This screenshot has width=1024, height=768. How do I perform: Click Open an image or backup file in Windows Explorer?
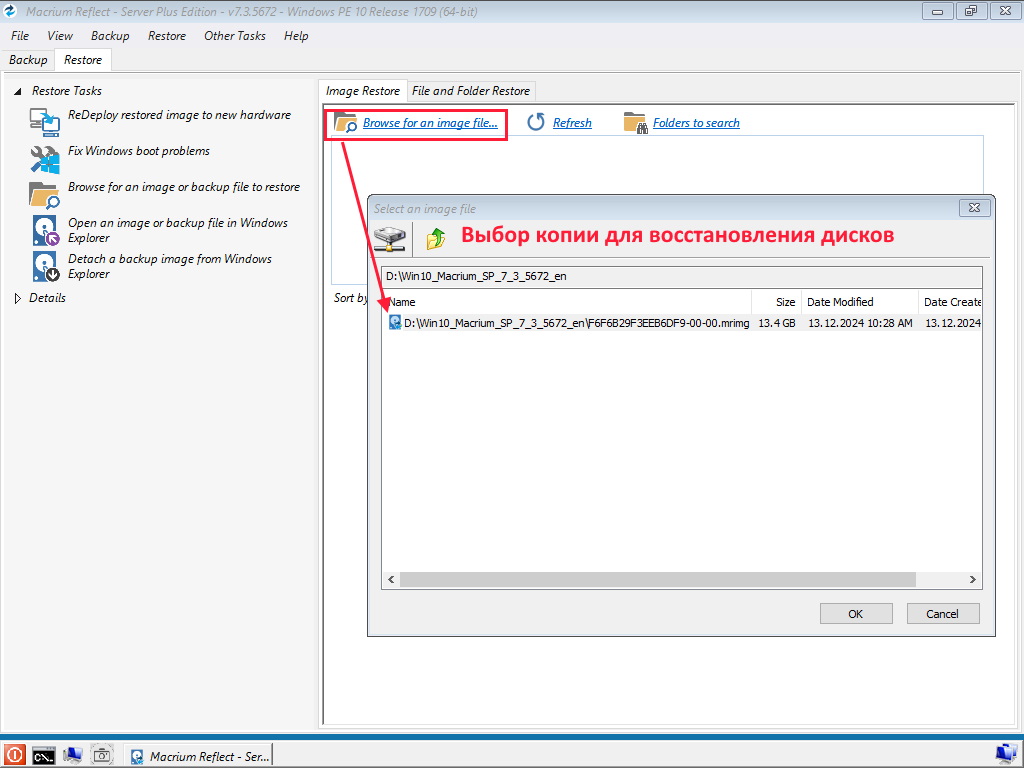[178, 231]
